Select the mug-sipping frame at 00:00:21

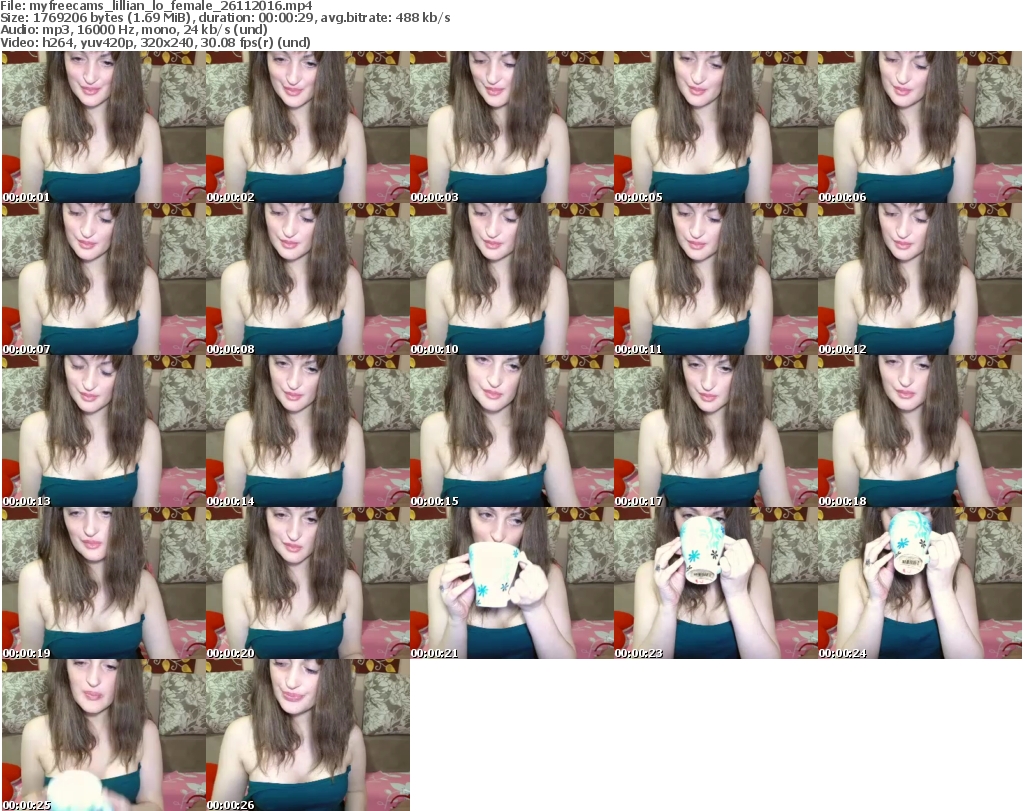pos(512,583)
